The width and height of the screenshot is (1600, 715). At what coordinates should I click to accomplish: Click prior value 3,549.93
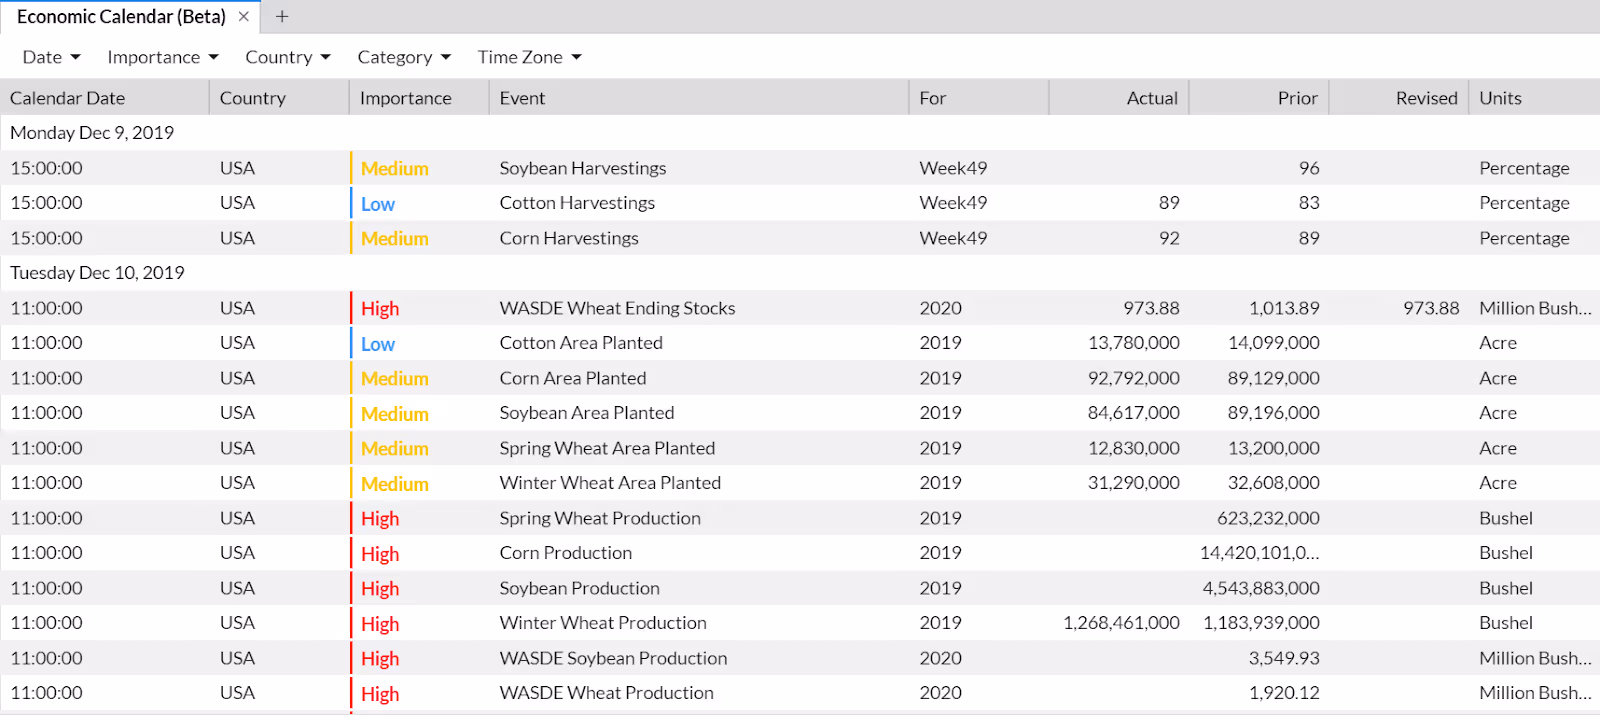point(1284,658)
